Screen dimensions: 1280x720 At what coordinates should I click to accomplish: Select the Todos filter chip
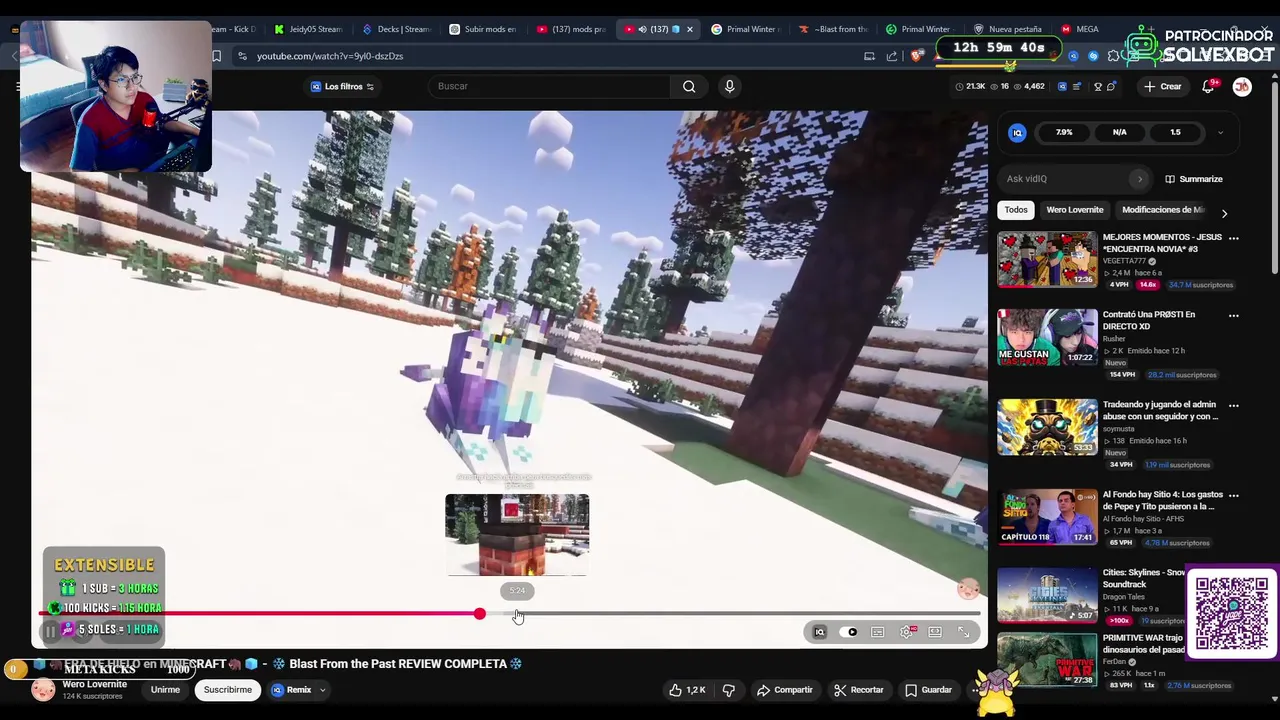pyautogui.click(x=1016, y=210)
